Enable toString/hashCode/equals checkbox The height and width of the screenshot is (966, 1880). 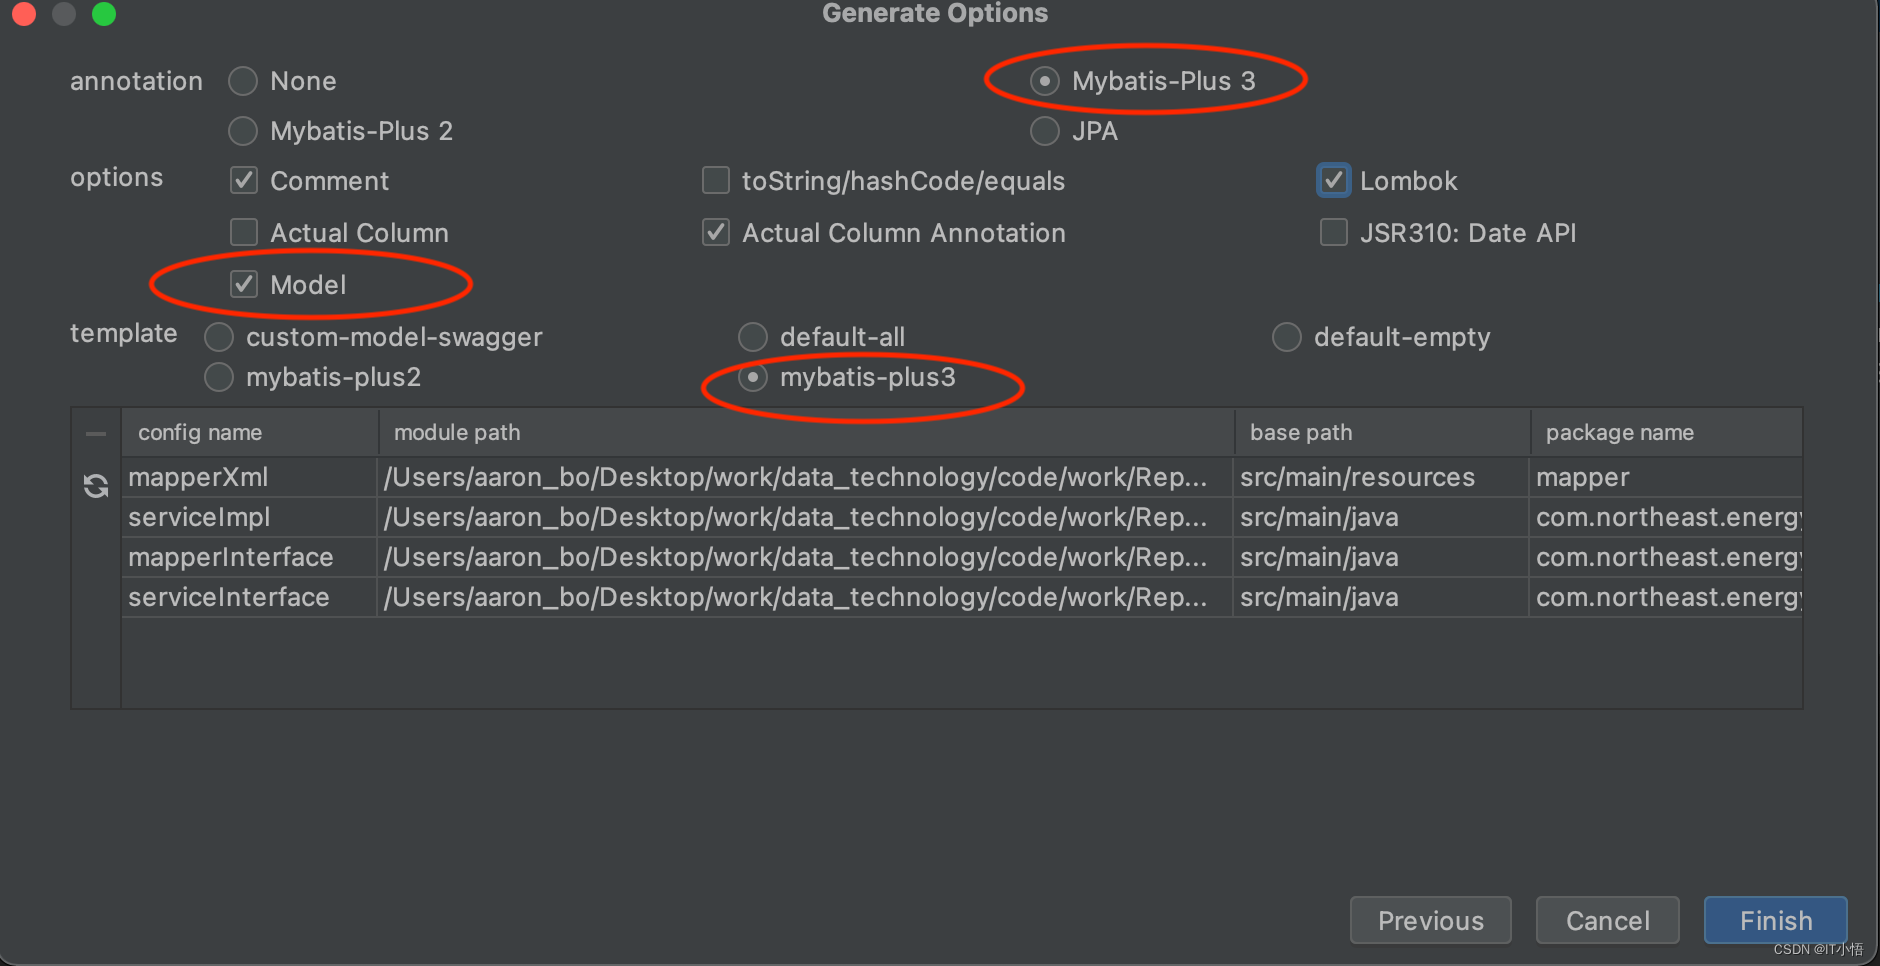tap(716, 181)
